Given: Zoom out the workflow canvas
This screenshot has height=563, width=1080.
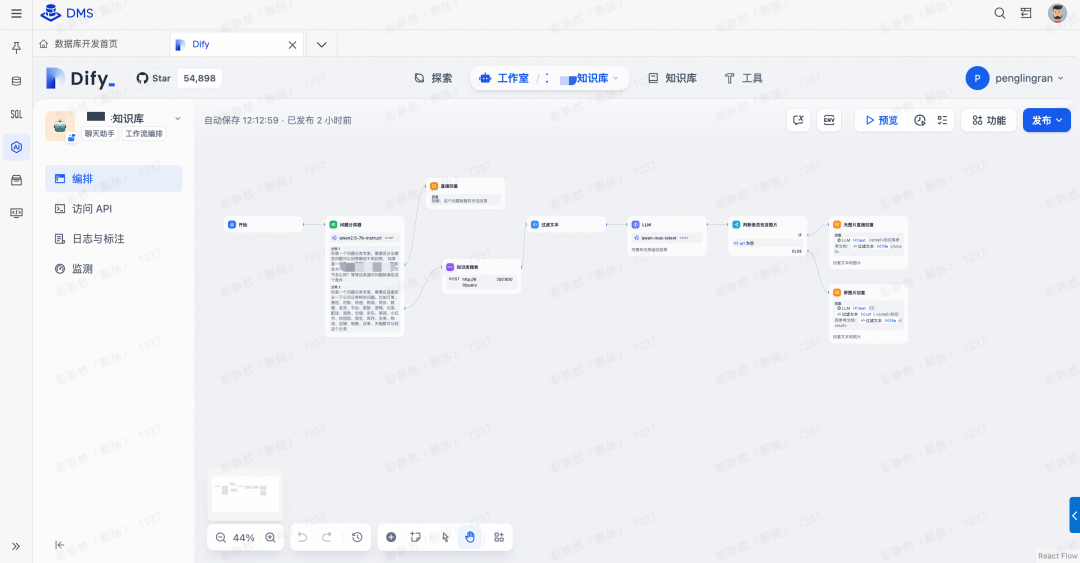Looking at the screenshot, I should pyautogui.click(x=220, y=538).
